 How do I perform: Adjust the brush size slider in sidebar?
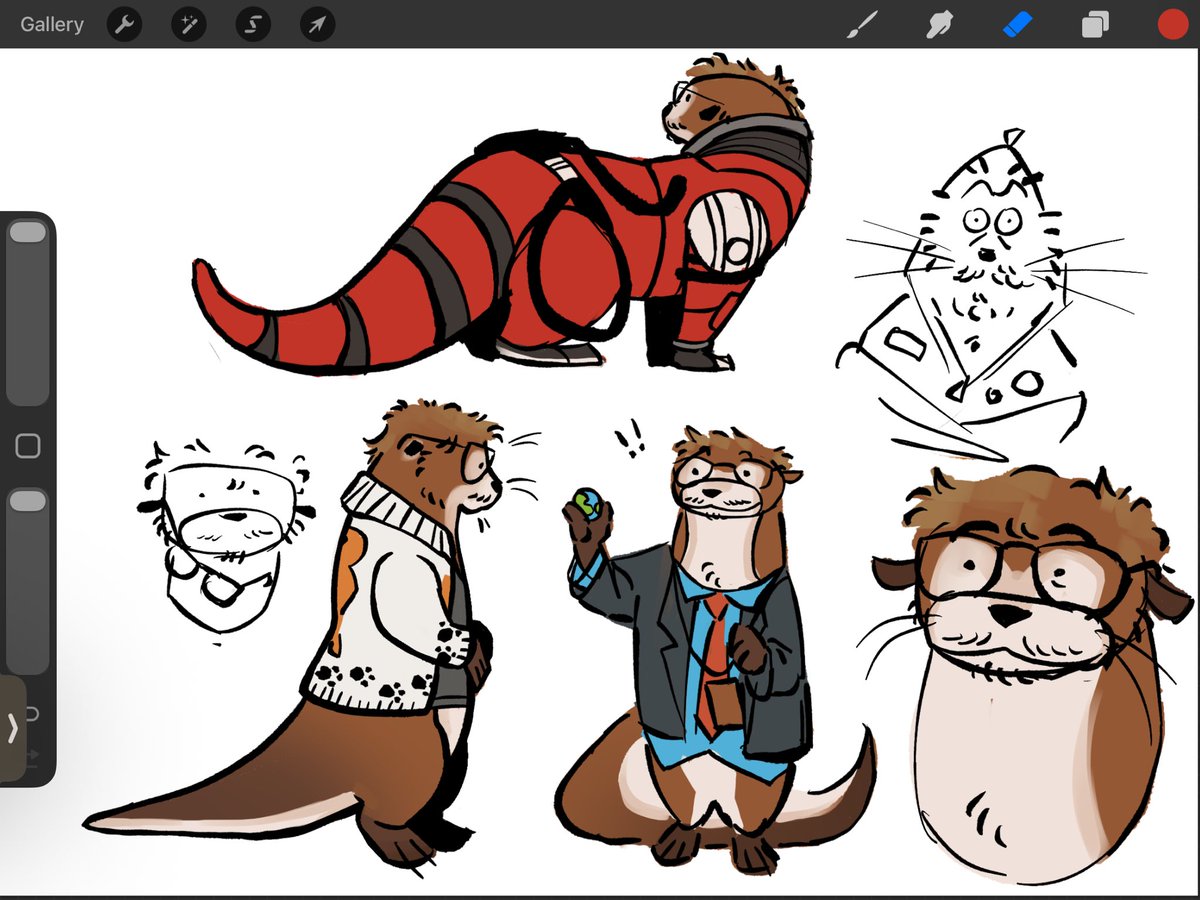(28, 313)
